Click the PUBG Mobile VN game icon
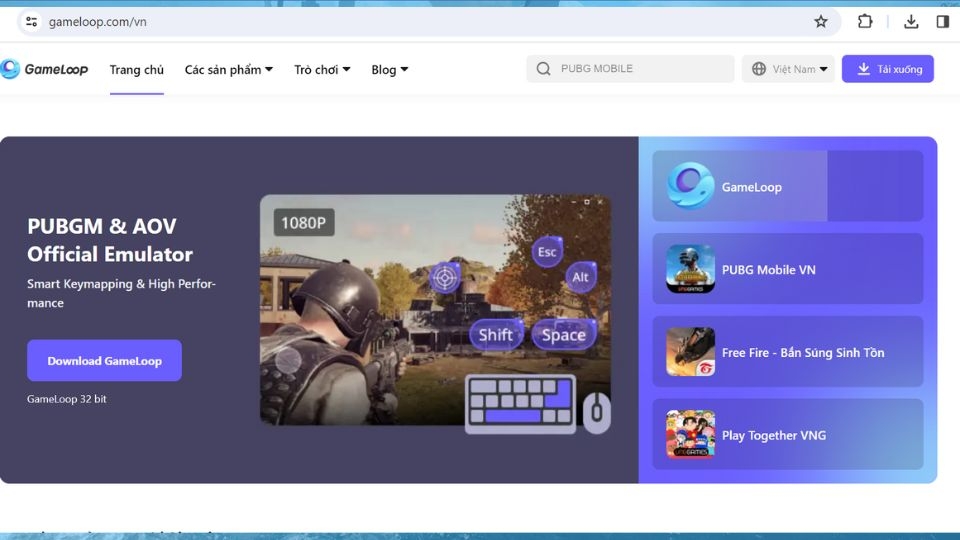 (x=690, y=269)
